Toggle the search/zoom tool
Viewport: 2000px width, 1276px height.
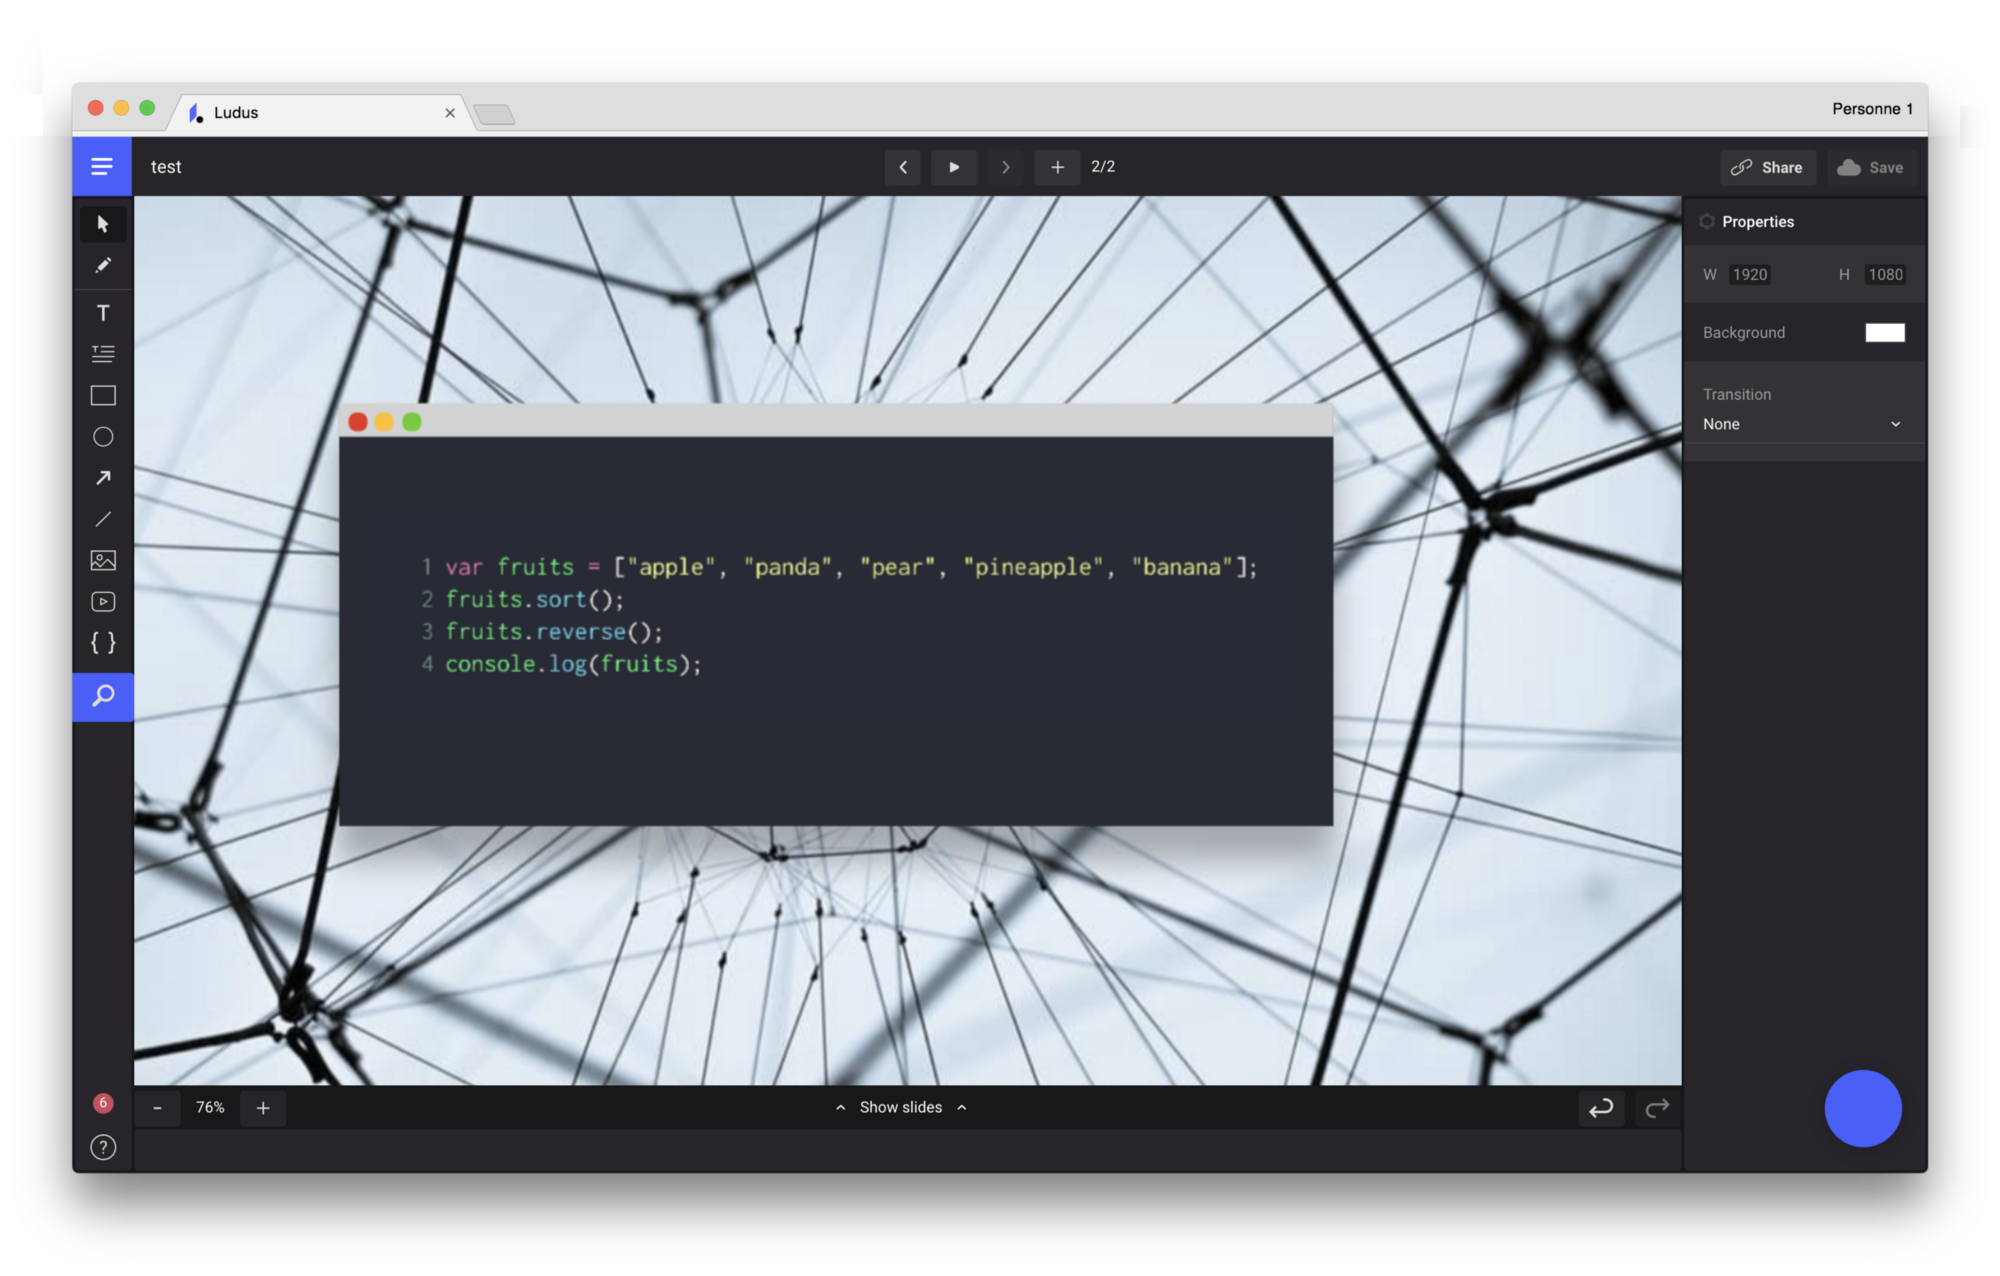pyautogui.click(x=103, y=696)
